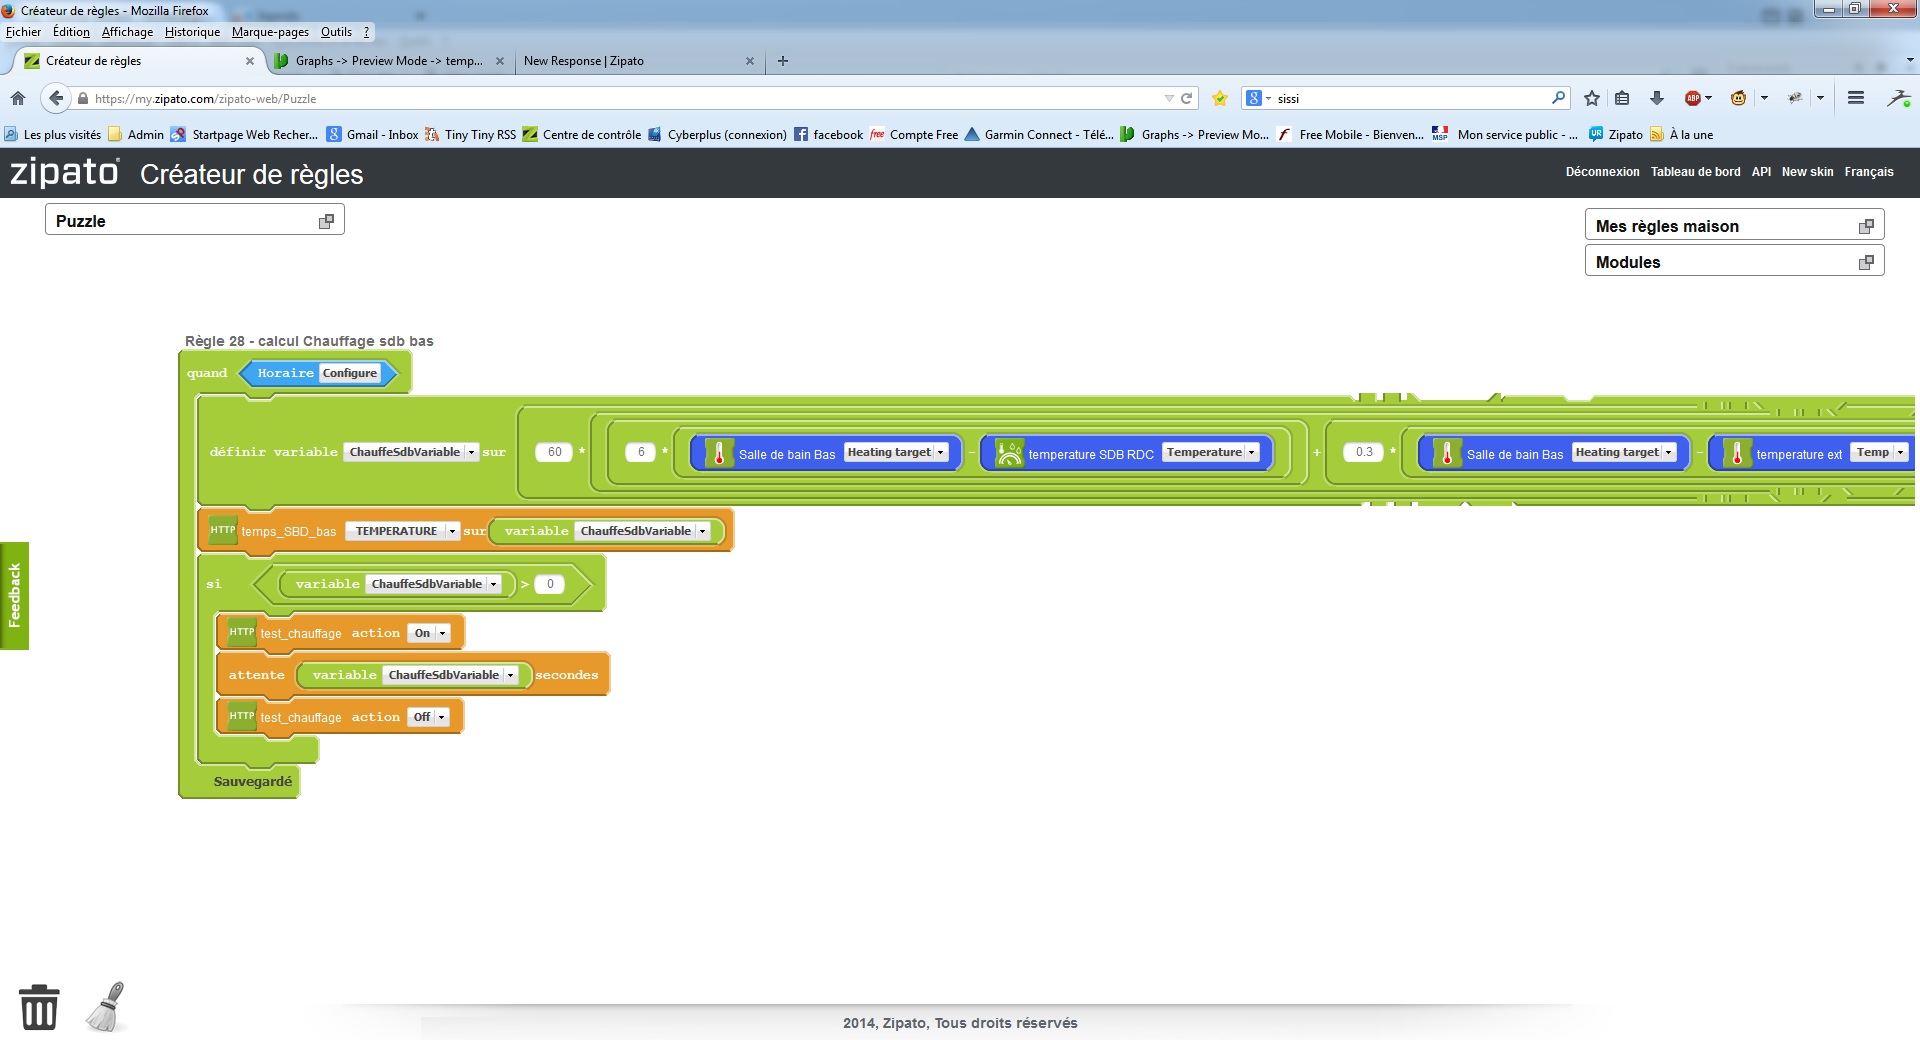Click the Sauvegardé button
Screen dimensions: 1920x1040
[x=252, y=781]
